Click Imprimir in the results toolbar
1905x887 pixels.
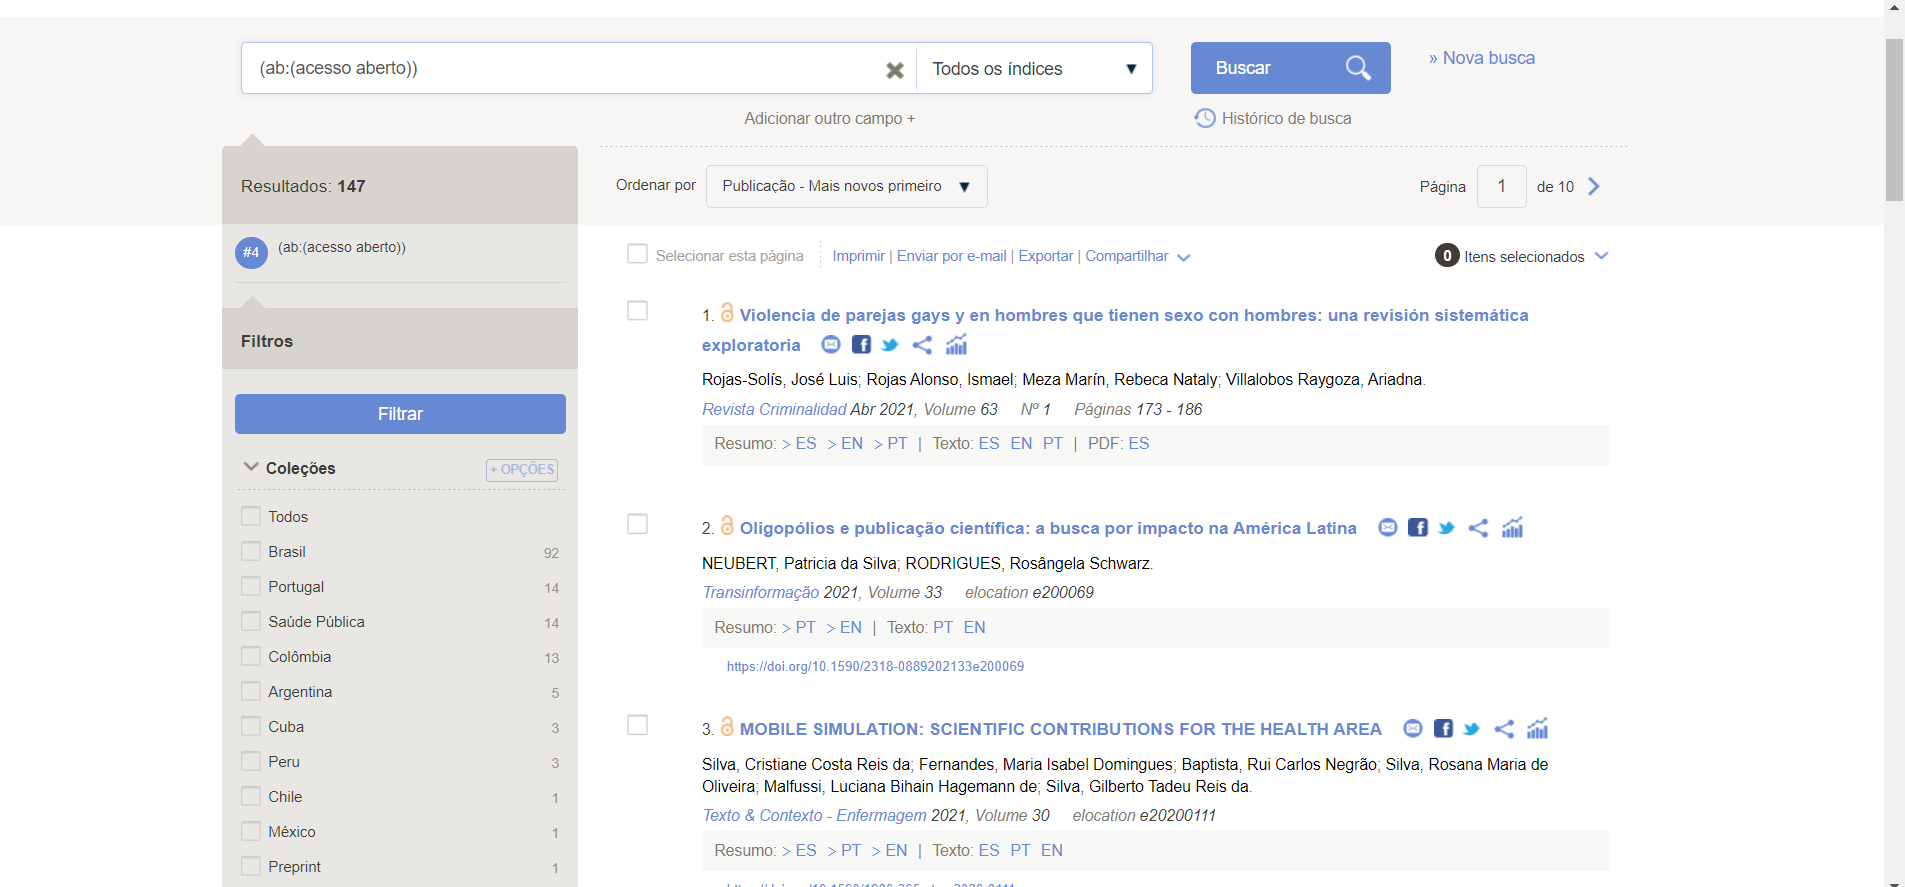pos(858,256)
